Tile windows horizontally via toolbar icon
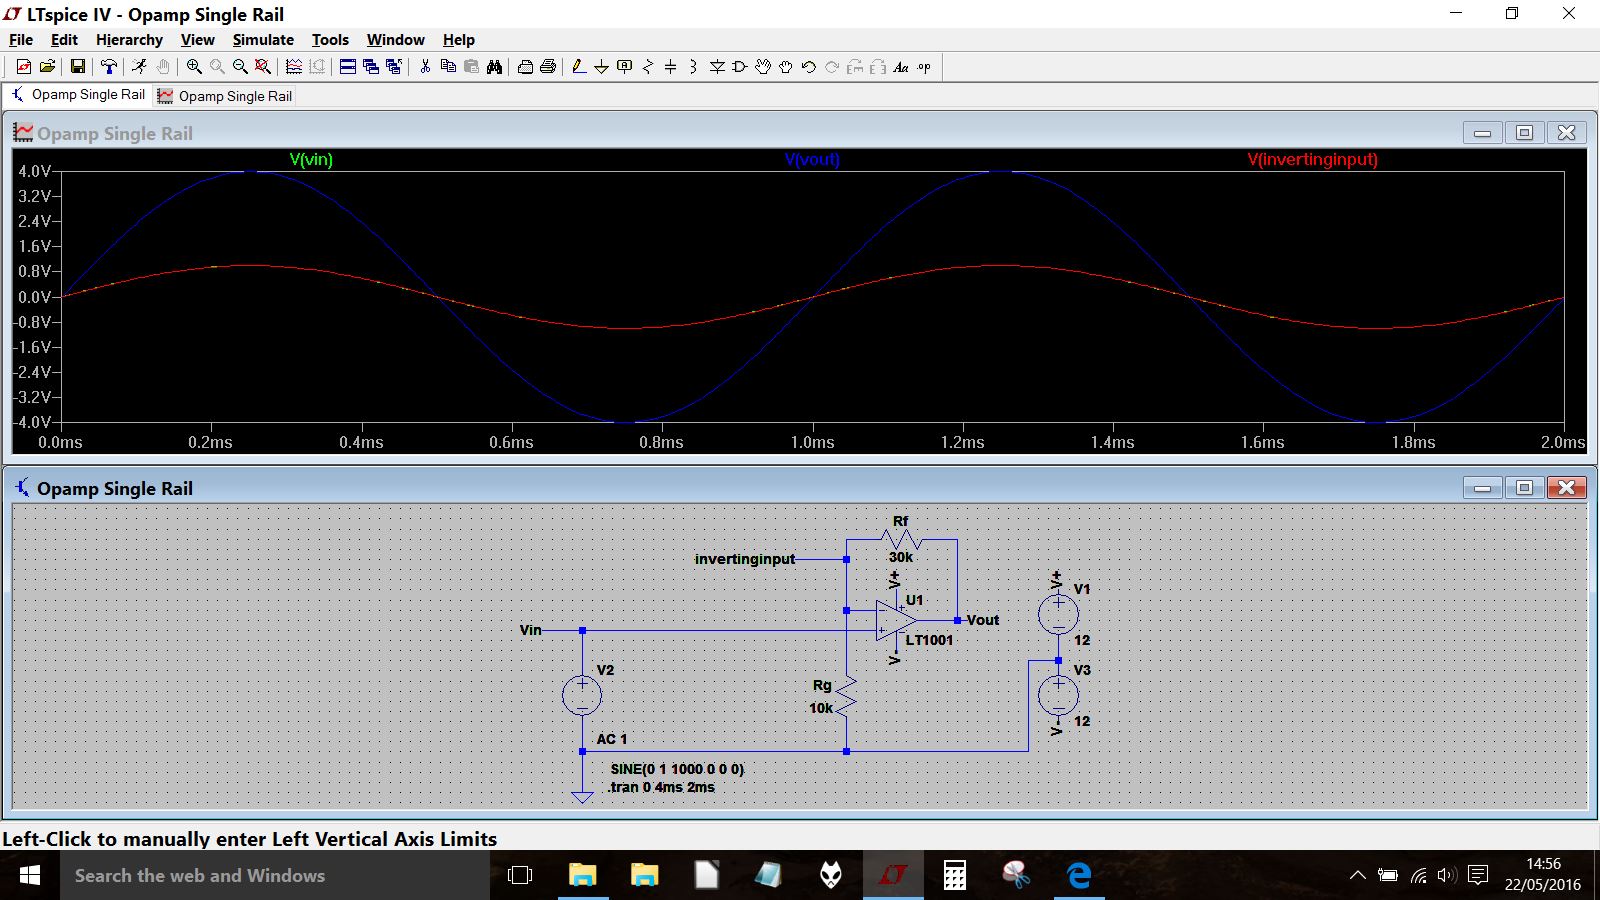 point(348,67)
